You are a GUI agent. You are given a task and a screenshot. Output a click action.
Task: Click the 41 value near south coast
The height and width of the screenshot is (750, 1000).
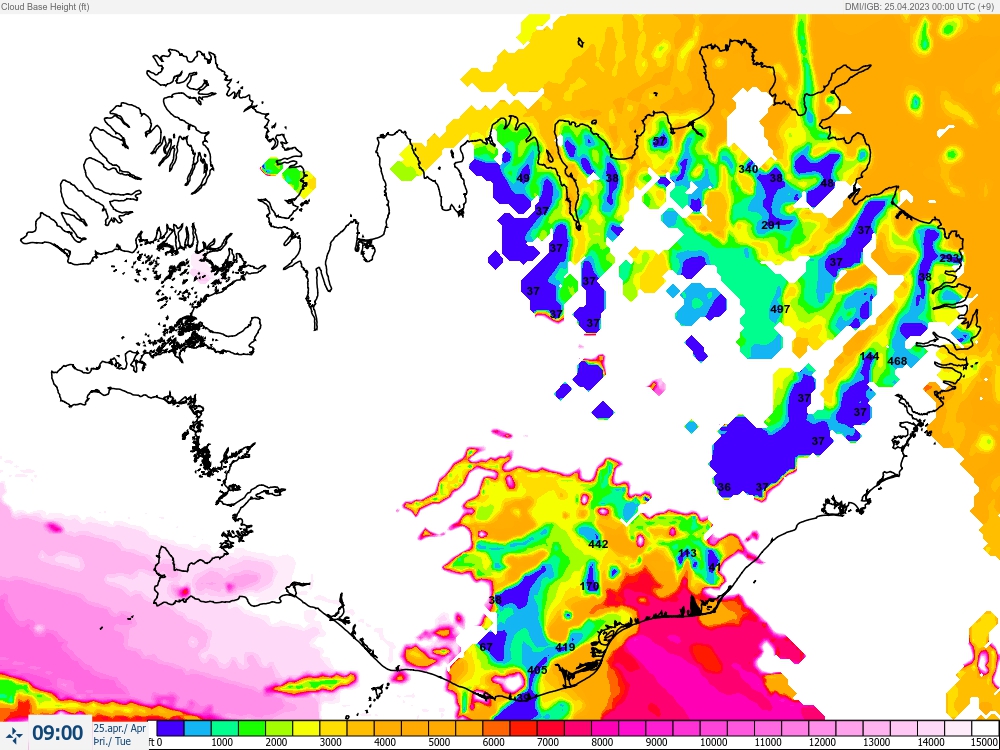[714, 567]
